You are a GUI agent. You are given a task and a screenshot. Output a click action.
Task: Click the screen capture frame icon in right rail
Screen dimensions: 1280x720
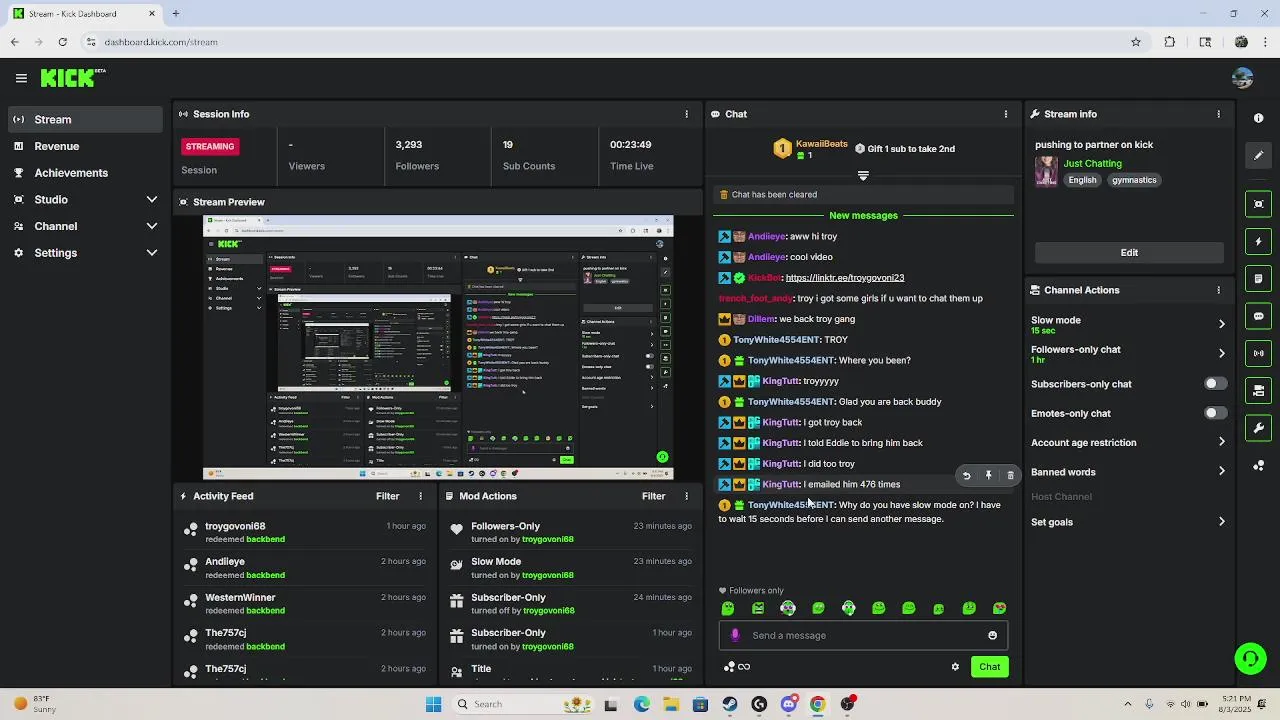(1259, 204)
